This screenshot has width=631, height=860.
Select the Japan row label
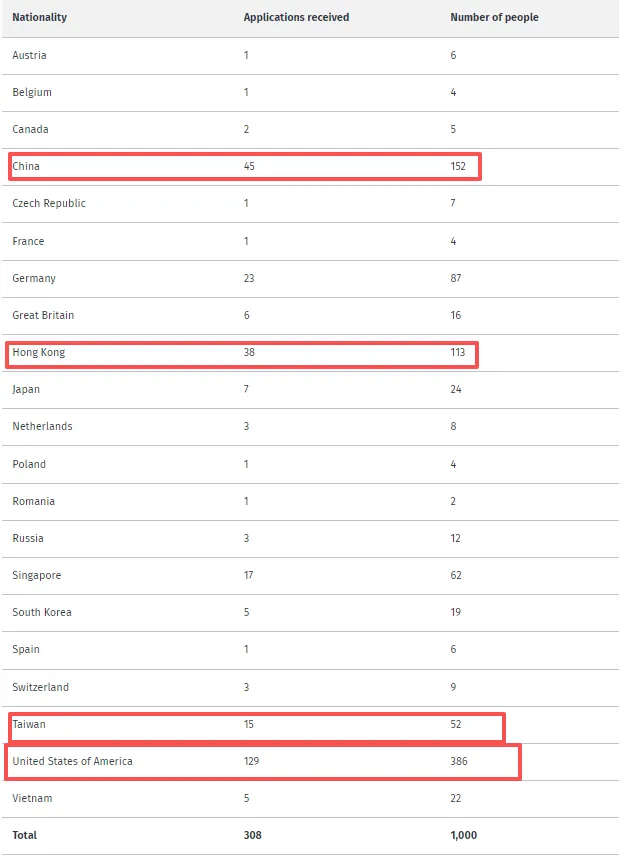tap(26, 390)
